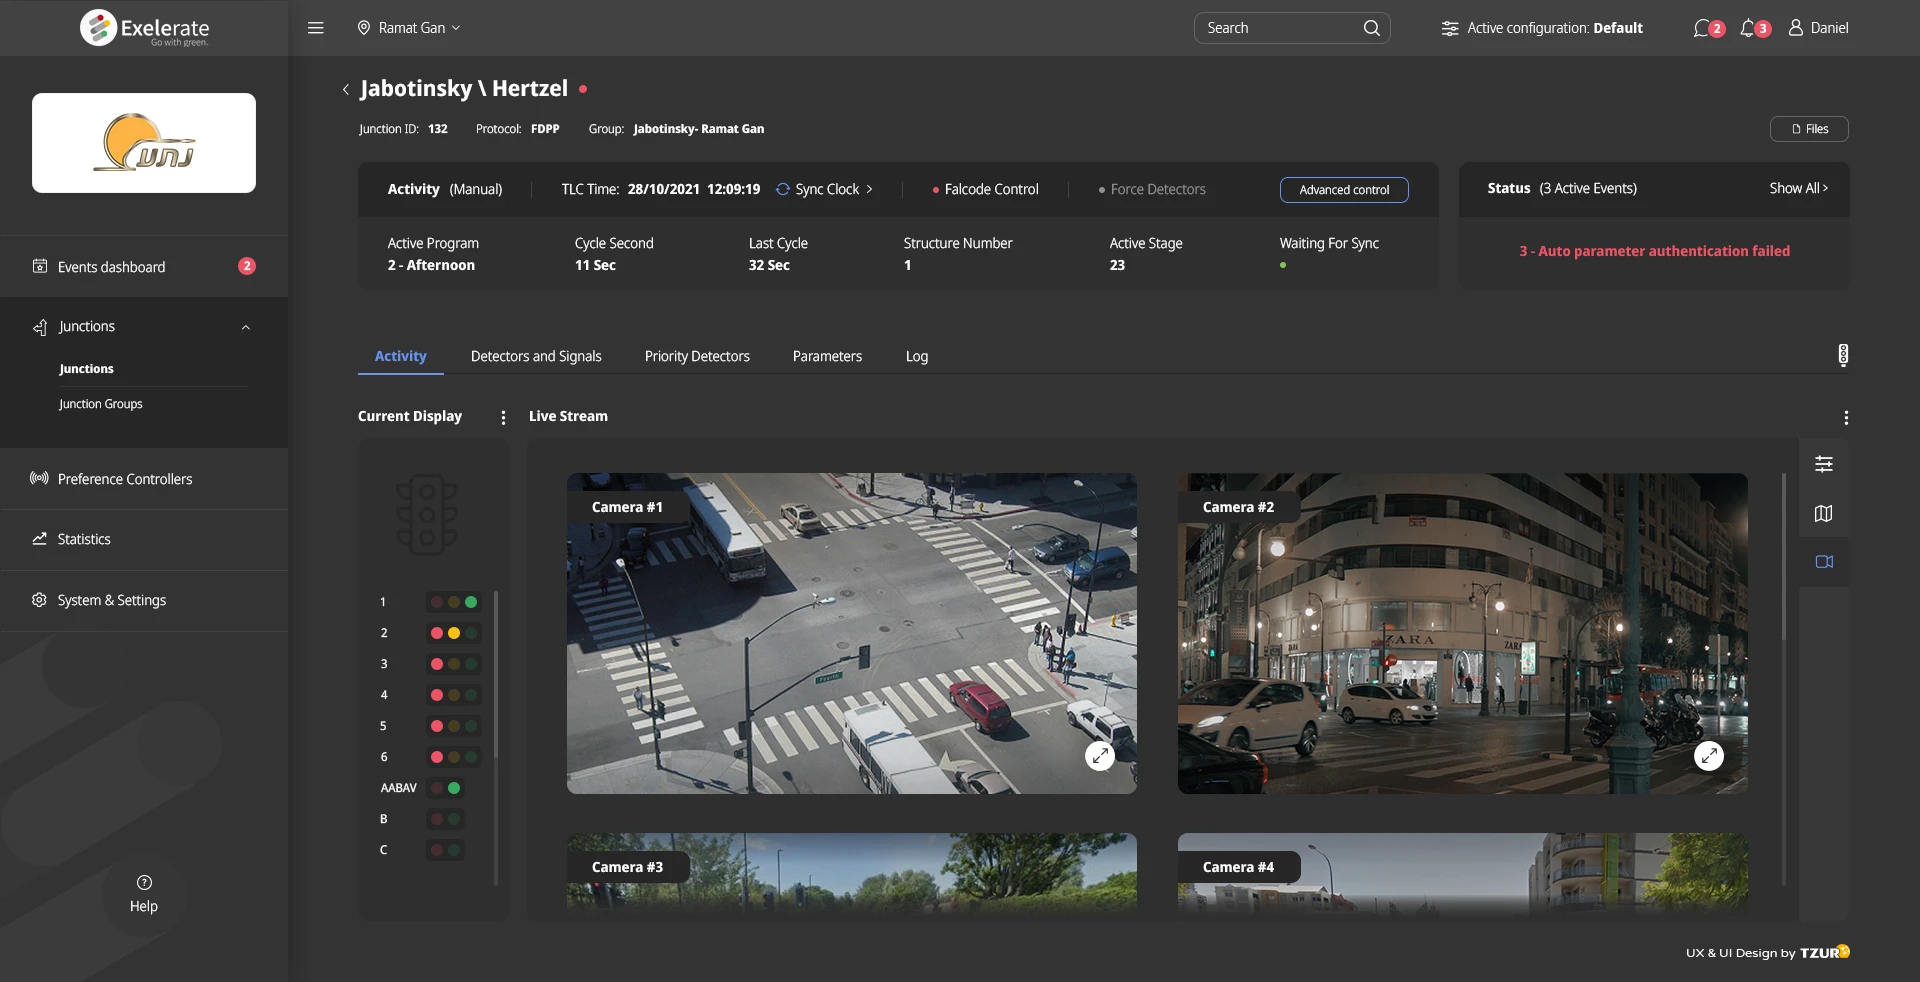Open Ramat Gan location dropdown
1920x982 pixels.
[409, 28]
